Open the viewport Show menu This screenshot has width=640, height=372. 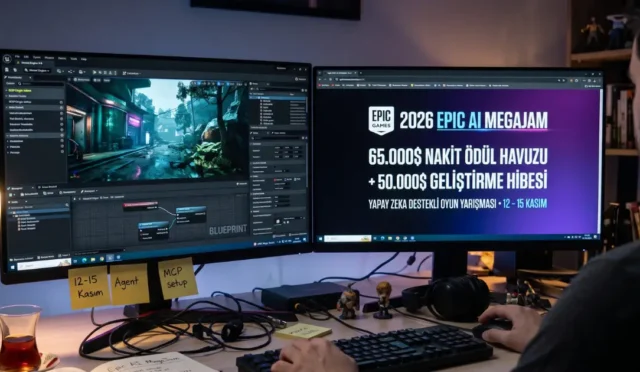[107, 80]
